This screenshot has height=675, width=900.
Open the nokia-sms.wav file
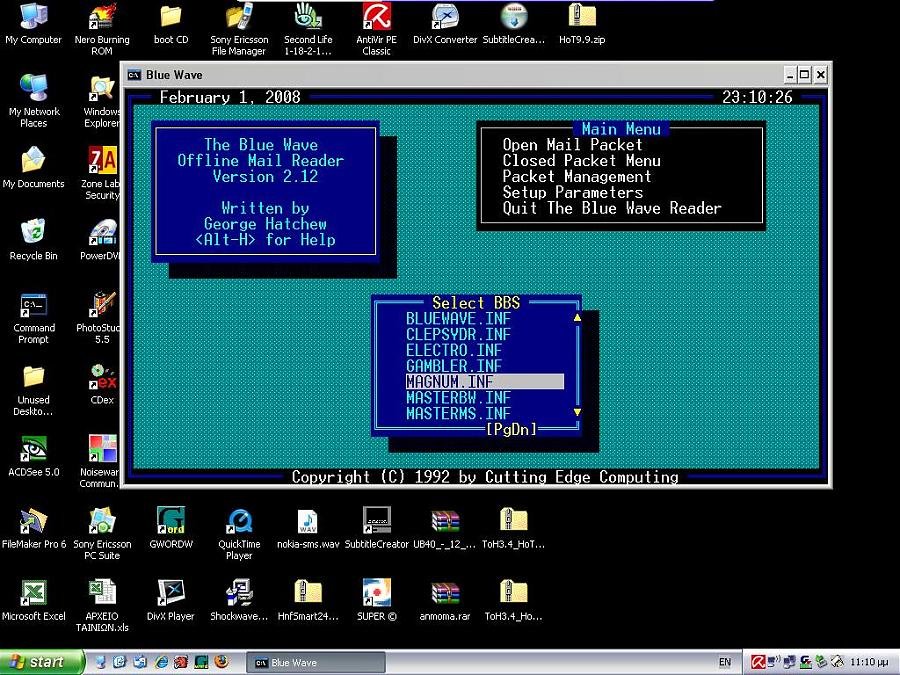308,528
